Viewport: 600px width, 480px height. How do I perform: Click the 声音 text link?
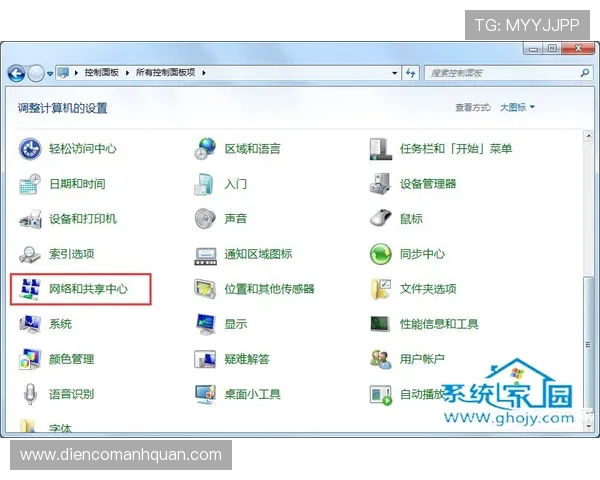(235, 219)
